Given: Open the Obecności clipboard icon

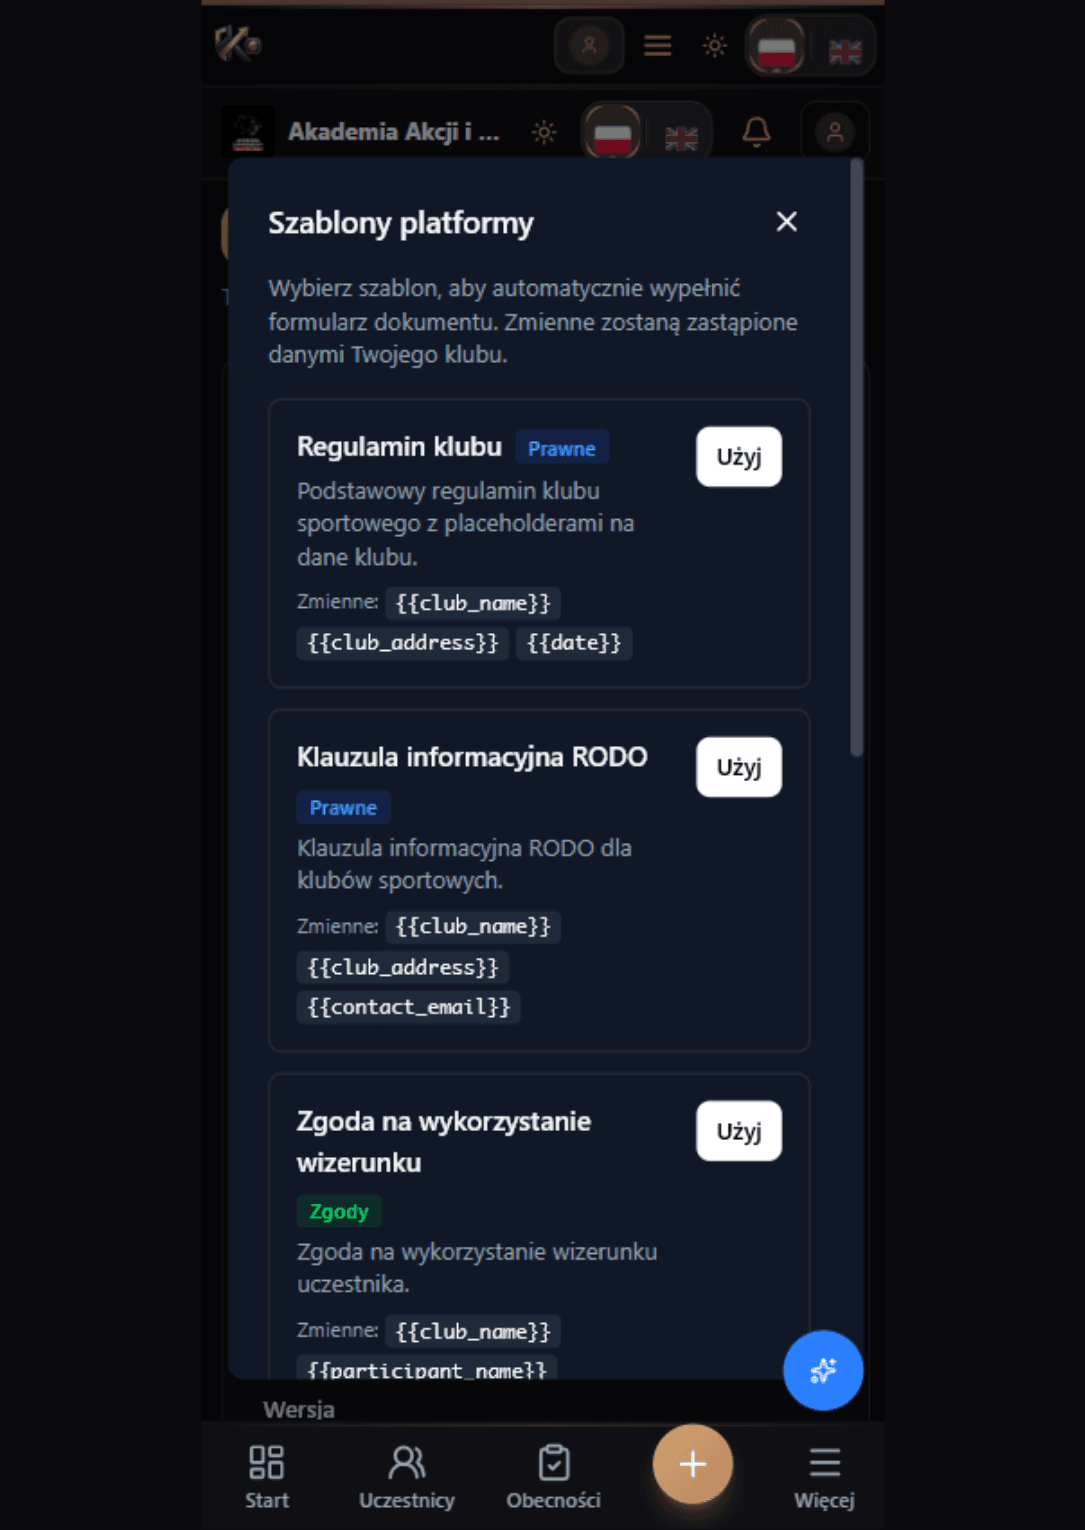Looking at the screenshot, I should click(555, 1463).
